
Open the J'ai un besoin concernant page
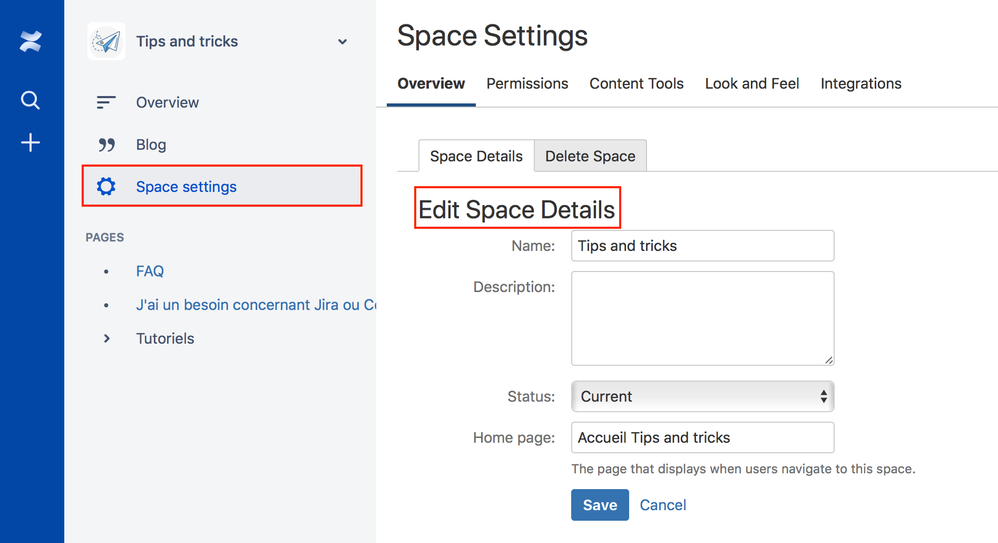point(256,305)
